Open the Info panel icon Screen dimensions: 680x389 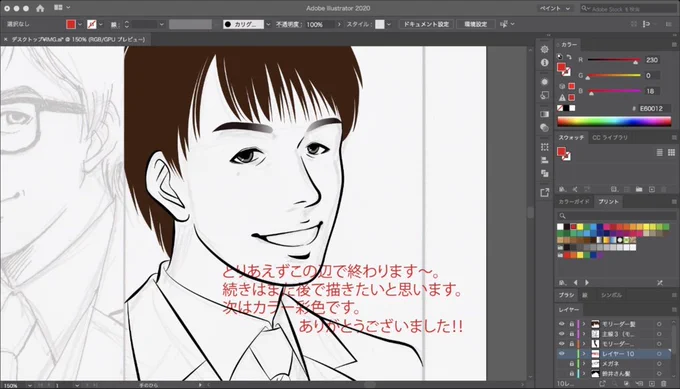[x=545, y=62]
